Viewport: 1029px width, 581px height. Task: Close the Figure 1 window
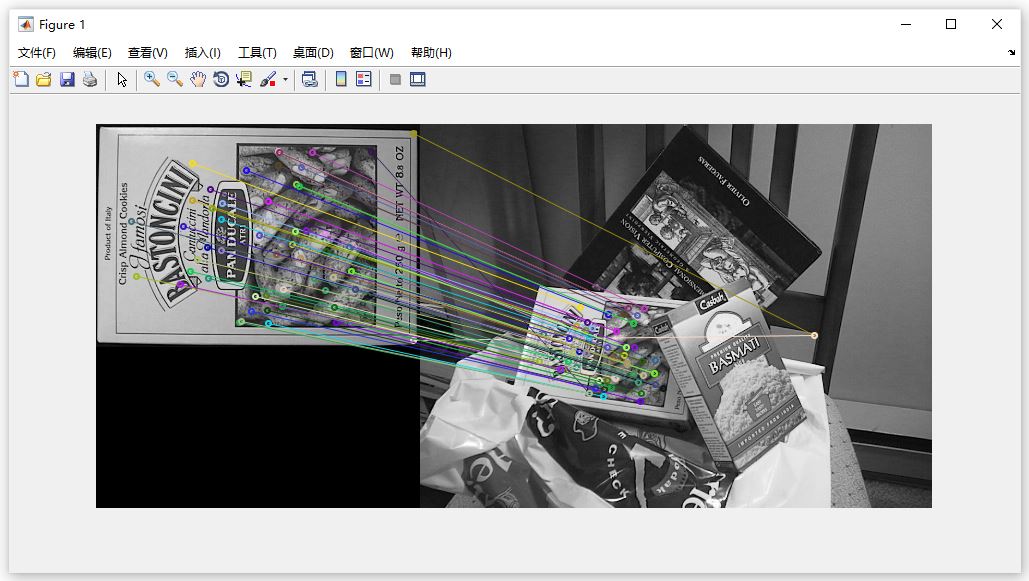(x=997, y=24)
